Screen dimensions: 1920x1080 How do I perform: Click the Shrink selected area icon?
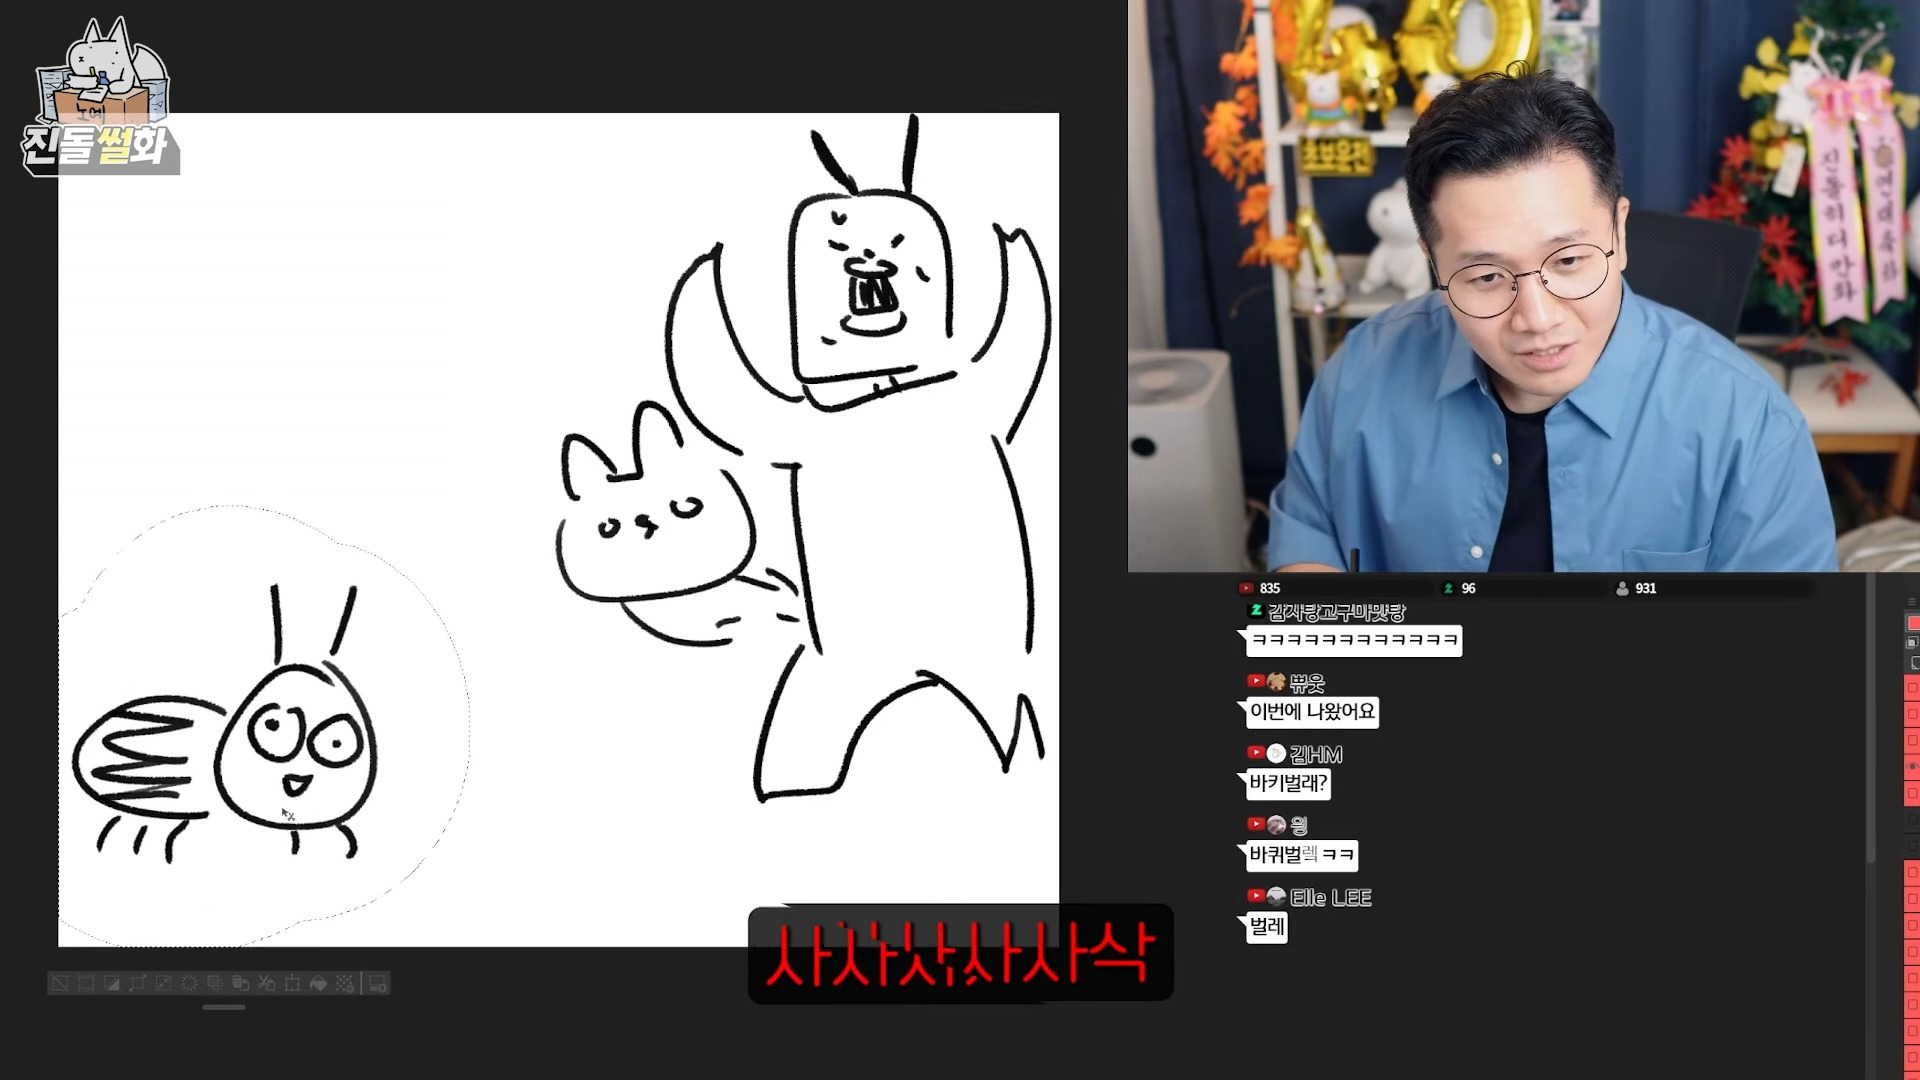164,983
